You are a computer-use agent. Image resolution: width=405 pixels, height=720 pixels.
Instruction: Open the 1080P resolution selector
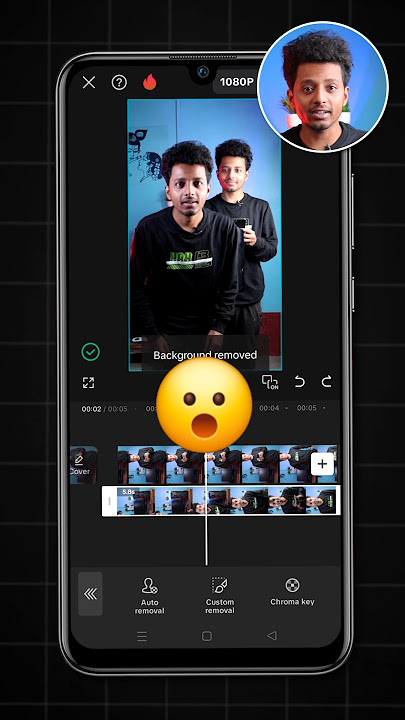236,82
